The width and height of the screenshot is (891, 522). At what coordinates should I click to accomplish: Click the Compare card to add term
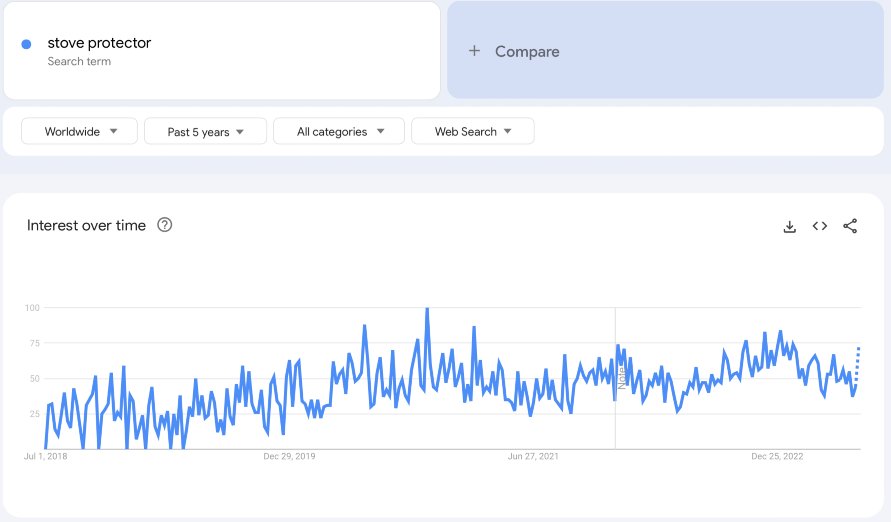(665, 50)
